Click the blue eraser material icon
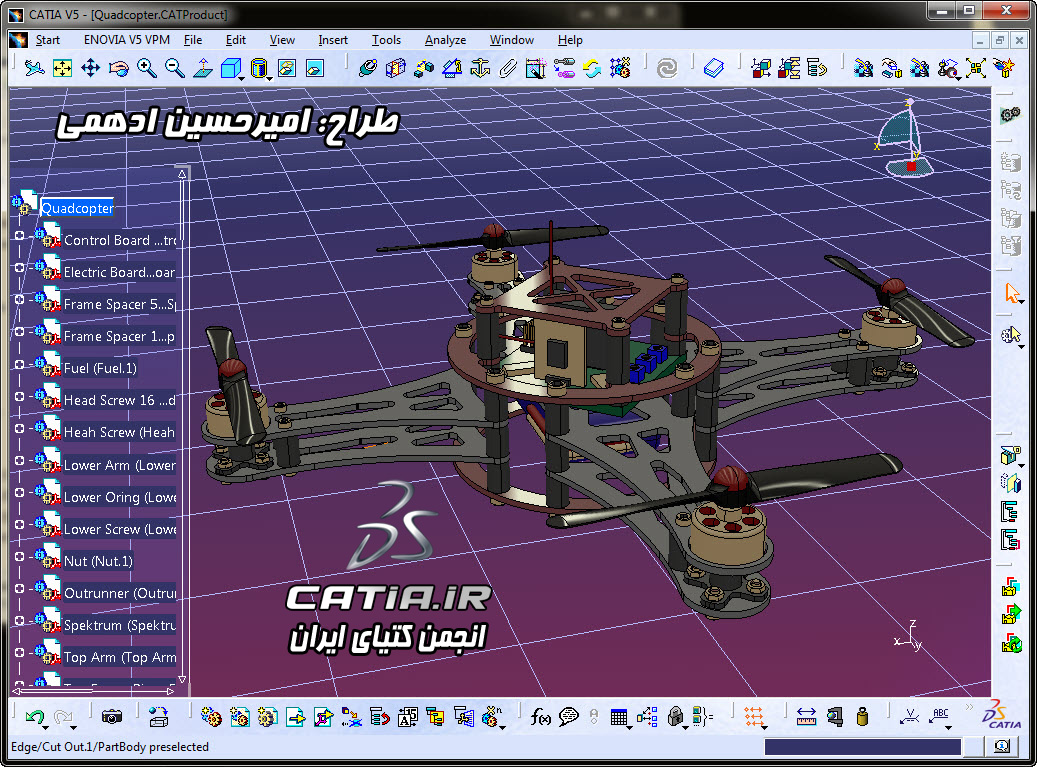This screenshot has height=767, width=1037. [714, 67]
